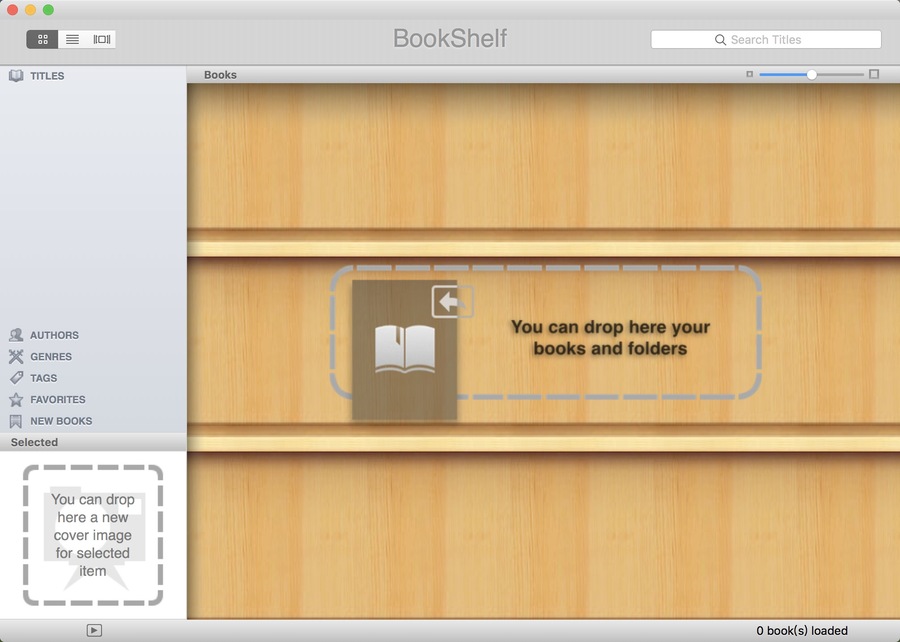This screenshot has height=642, width=900.
Task: Open the GENRES sidebar section
Action: point(51,357)
